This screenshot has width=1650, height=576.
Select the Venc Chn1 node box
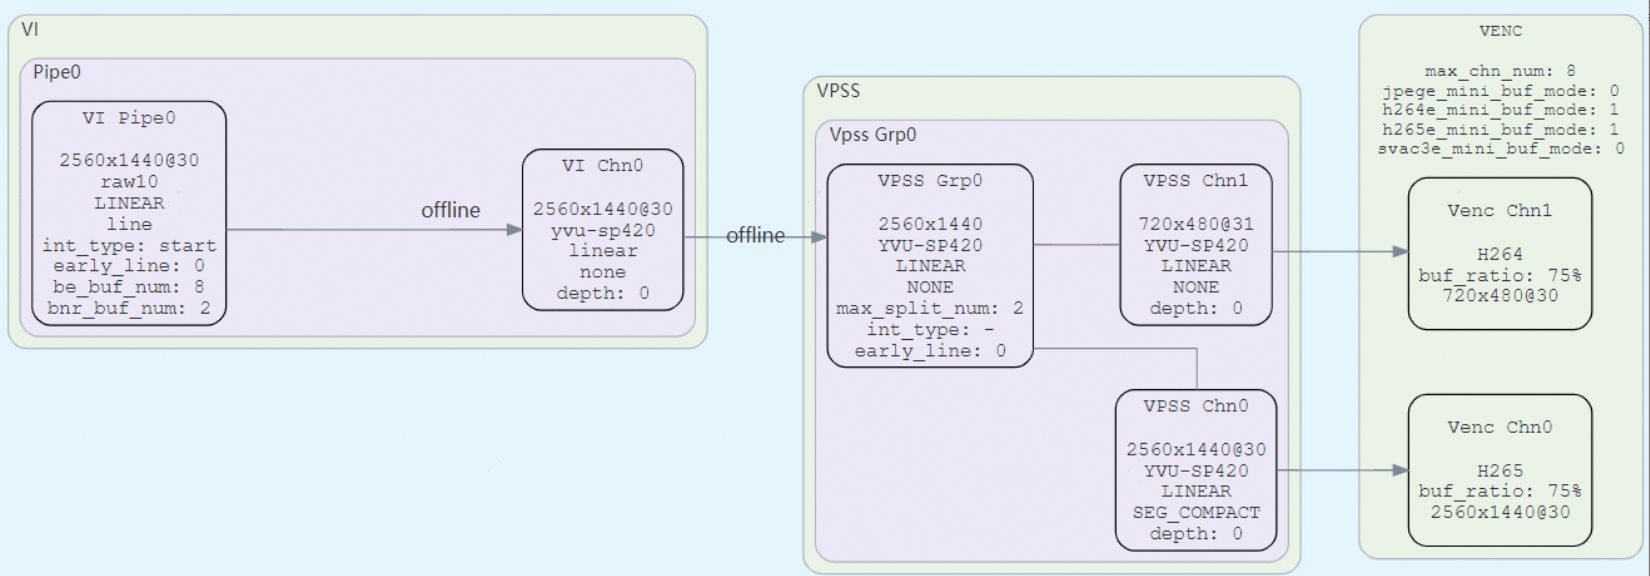point(1500,253)
